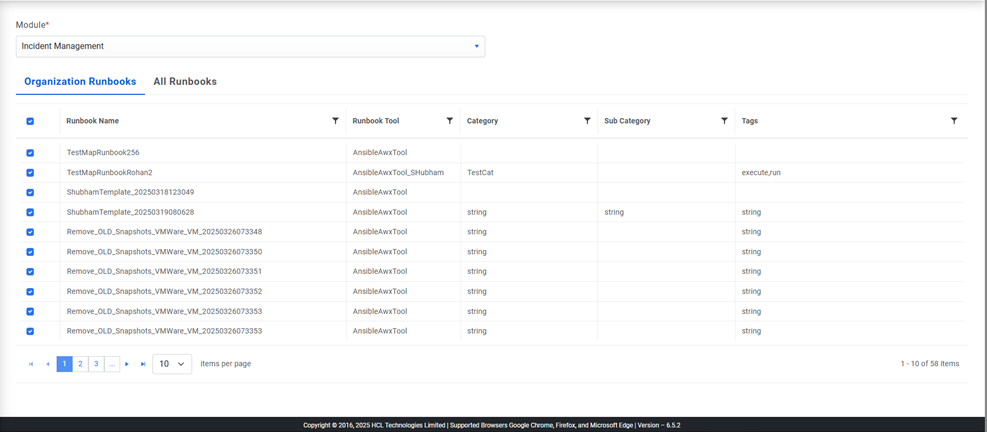Viewport: 987px width, 432px height.
Task: Show more pages ellipsis button
Action: (x=112, y=364)
